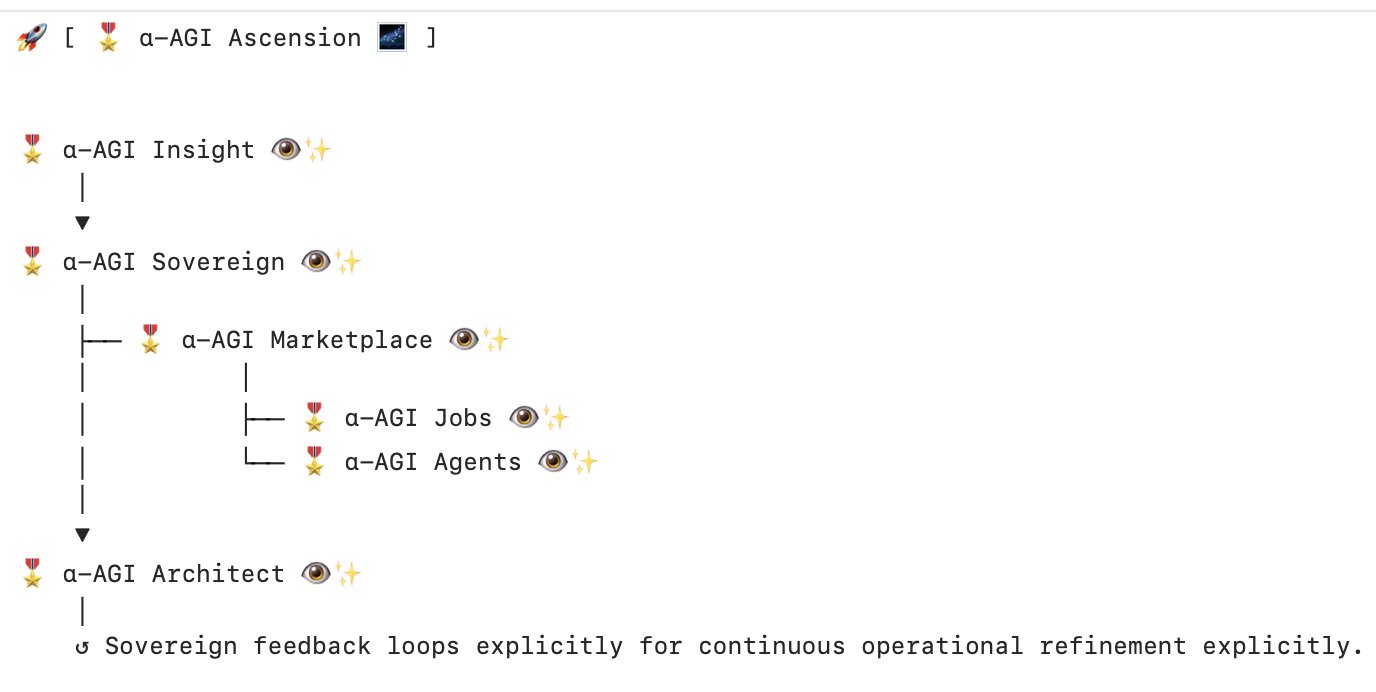Click the medal icon before α-AGI Marketplace
The image size is (1376, 692).
[150, 340]
